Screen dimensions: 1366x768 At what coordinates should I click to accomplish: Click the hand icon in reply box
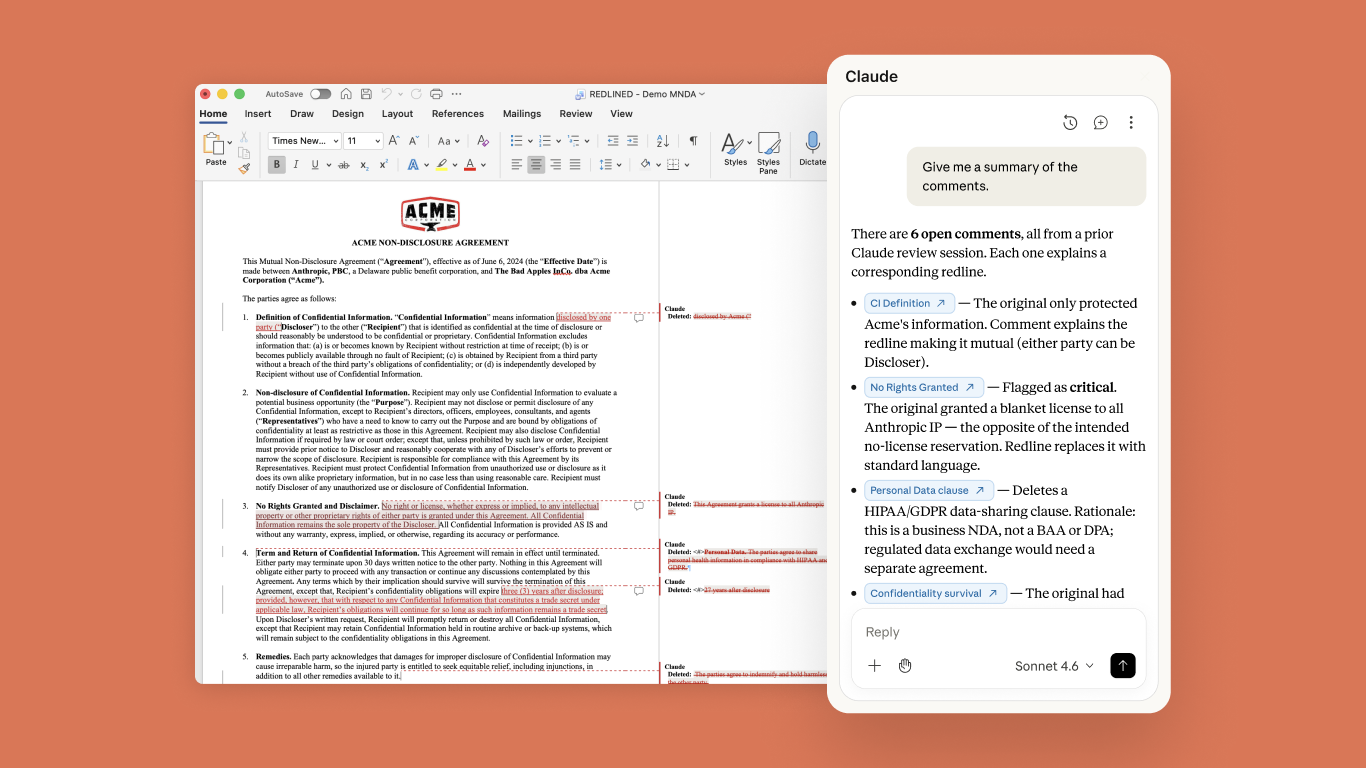click(905, 666)
